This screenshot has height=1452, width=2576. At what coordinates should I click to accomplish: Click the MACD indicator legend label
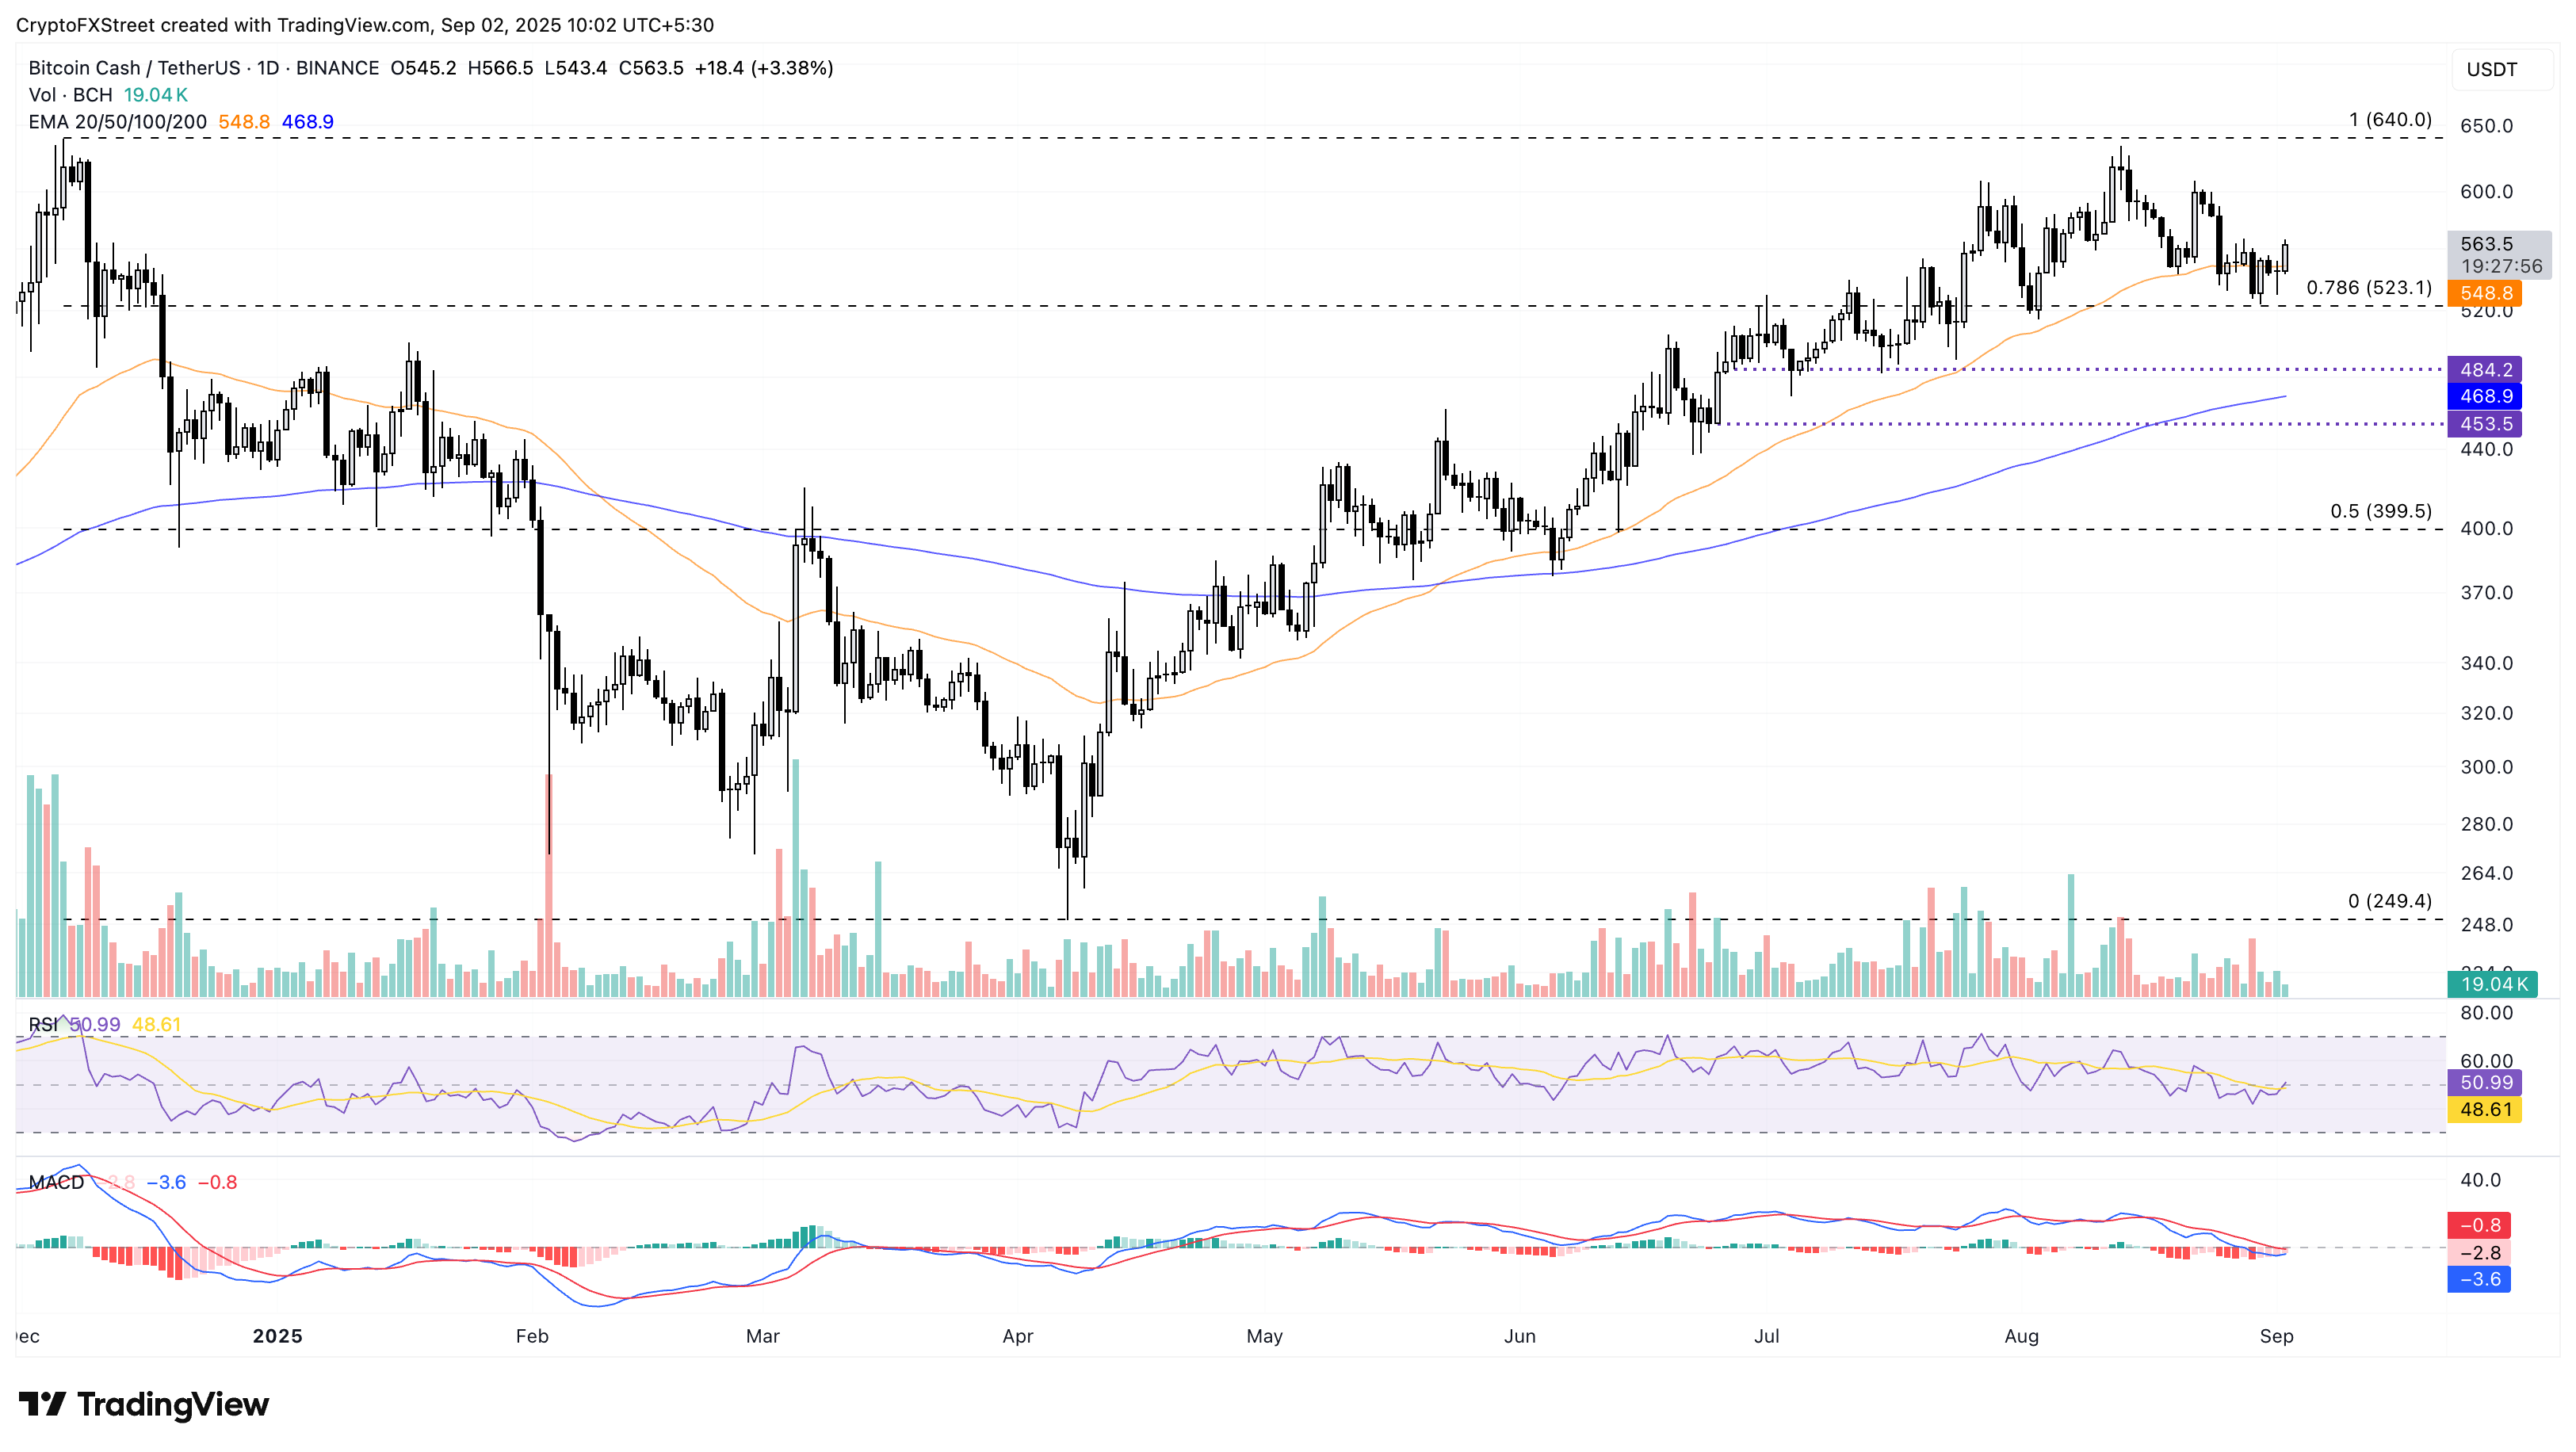[x=56, y=1183]
